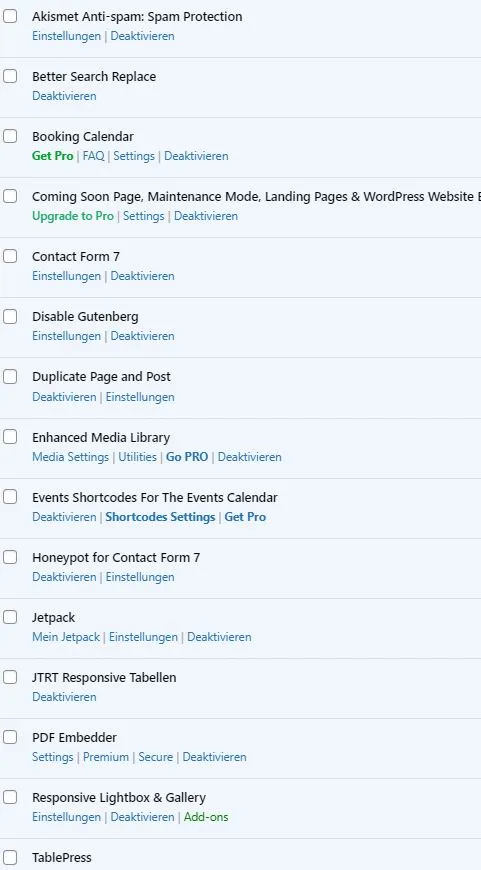
Task: Check the PDF Embedder checkbox
Action: (x=10, y=737)
